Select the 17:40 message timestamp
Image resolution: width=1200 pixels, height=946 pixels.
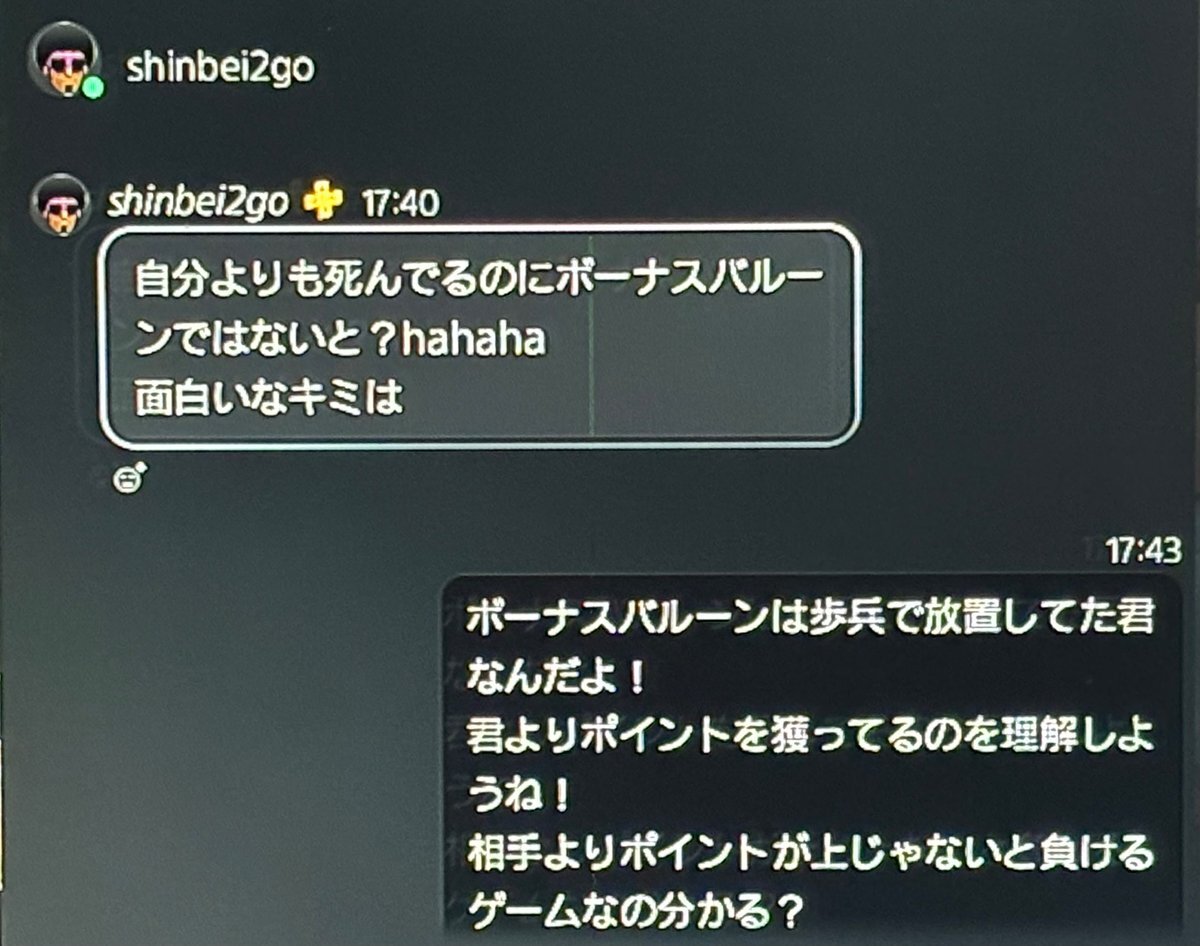click(x=400, y=205)
